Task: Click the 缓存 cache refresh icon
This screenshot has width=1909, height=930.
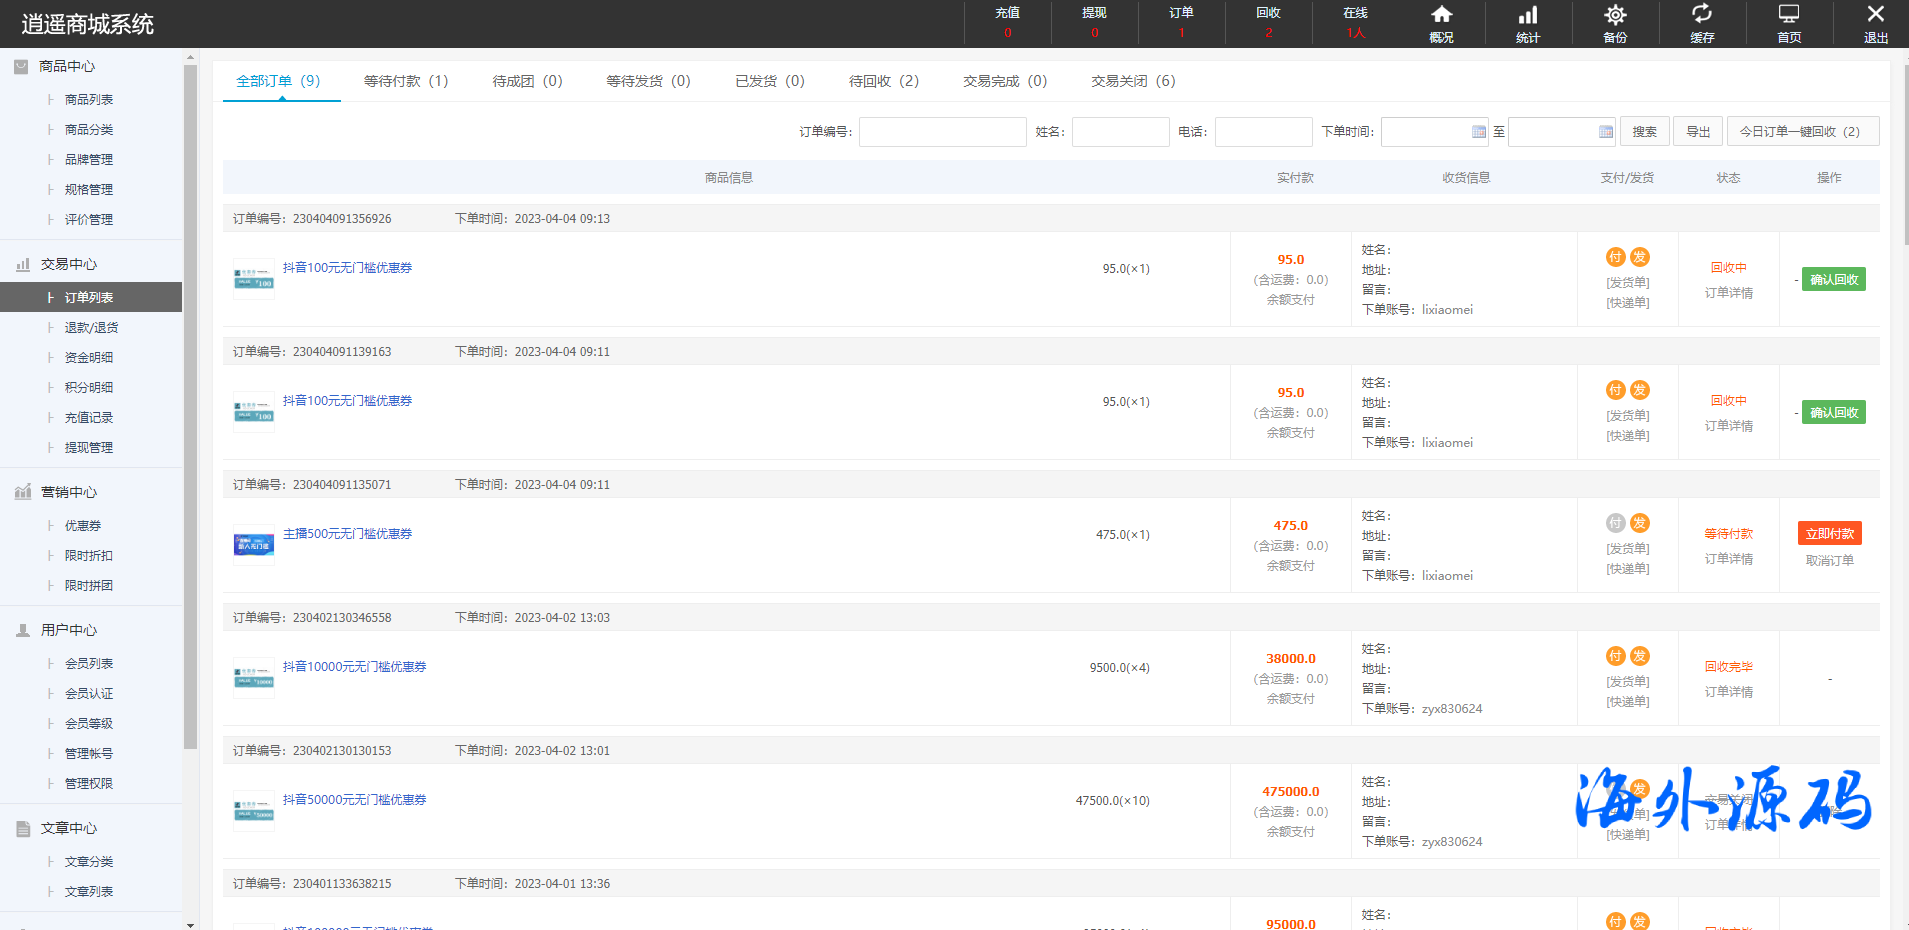Action: [1702, 15]
